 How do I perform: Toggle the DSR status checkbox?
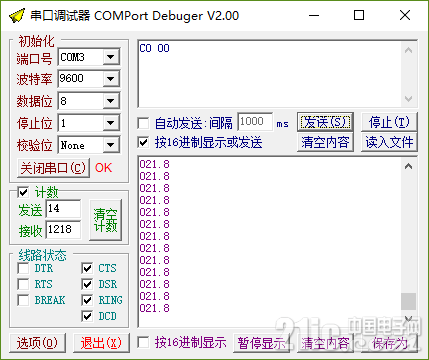point(87,284)
